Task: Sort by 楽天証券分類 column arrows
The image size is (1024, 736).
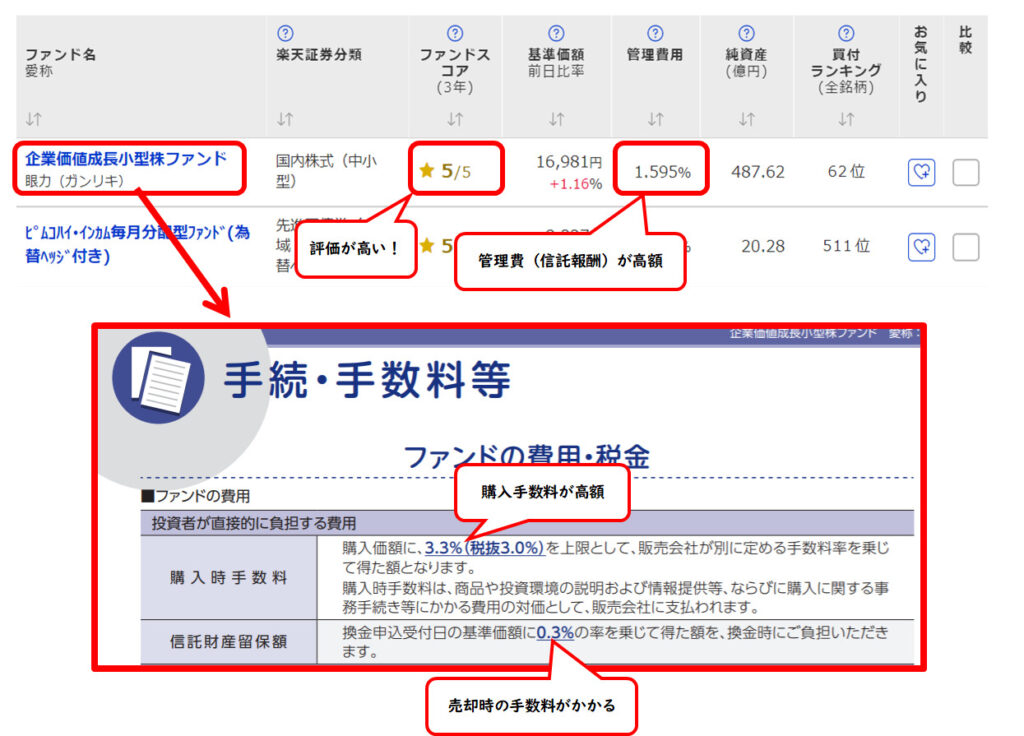Action: (285, 120)
